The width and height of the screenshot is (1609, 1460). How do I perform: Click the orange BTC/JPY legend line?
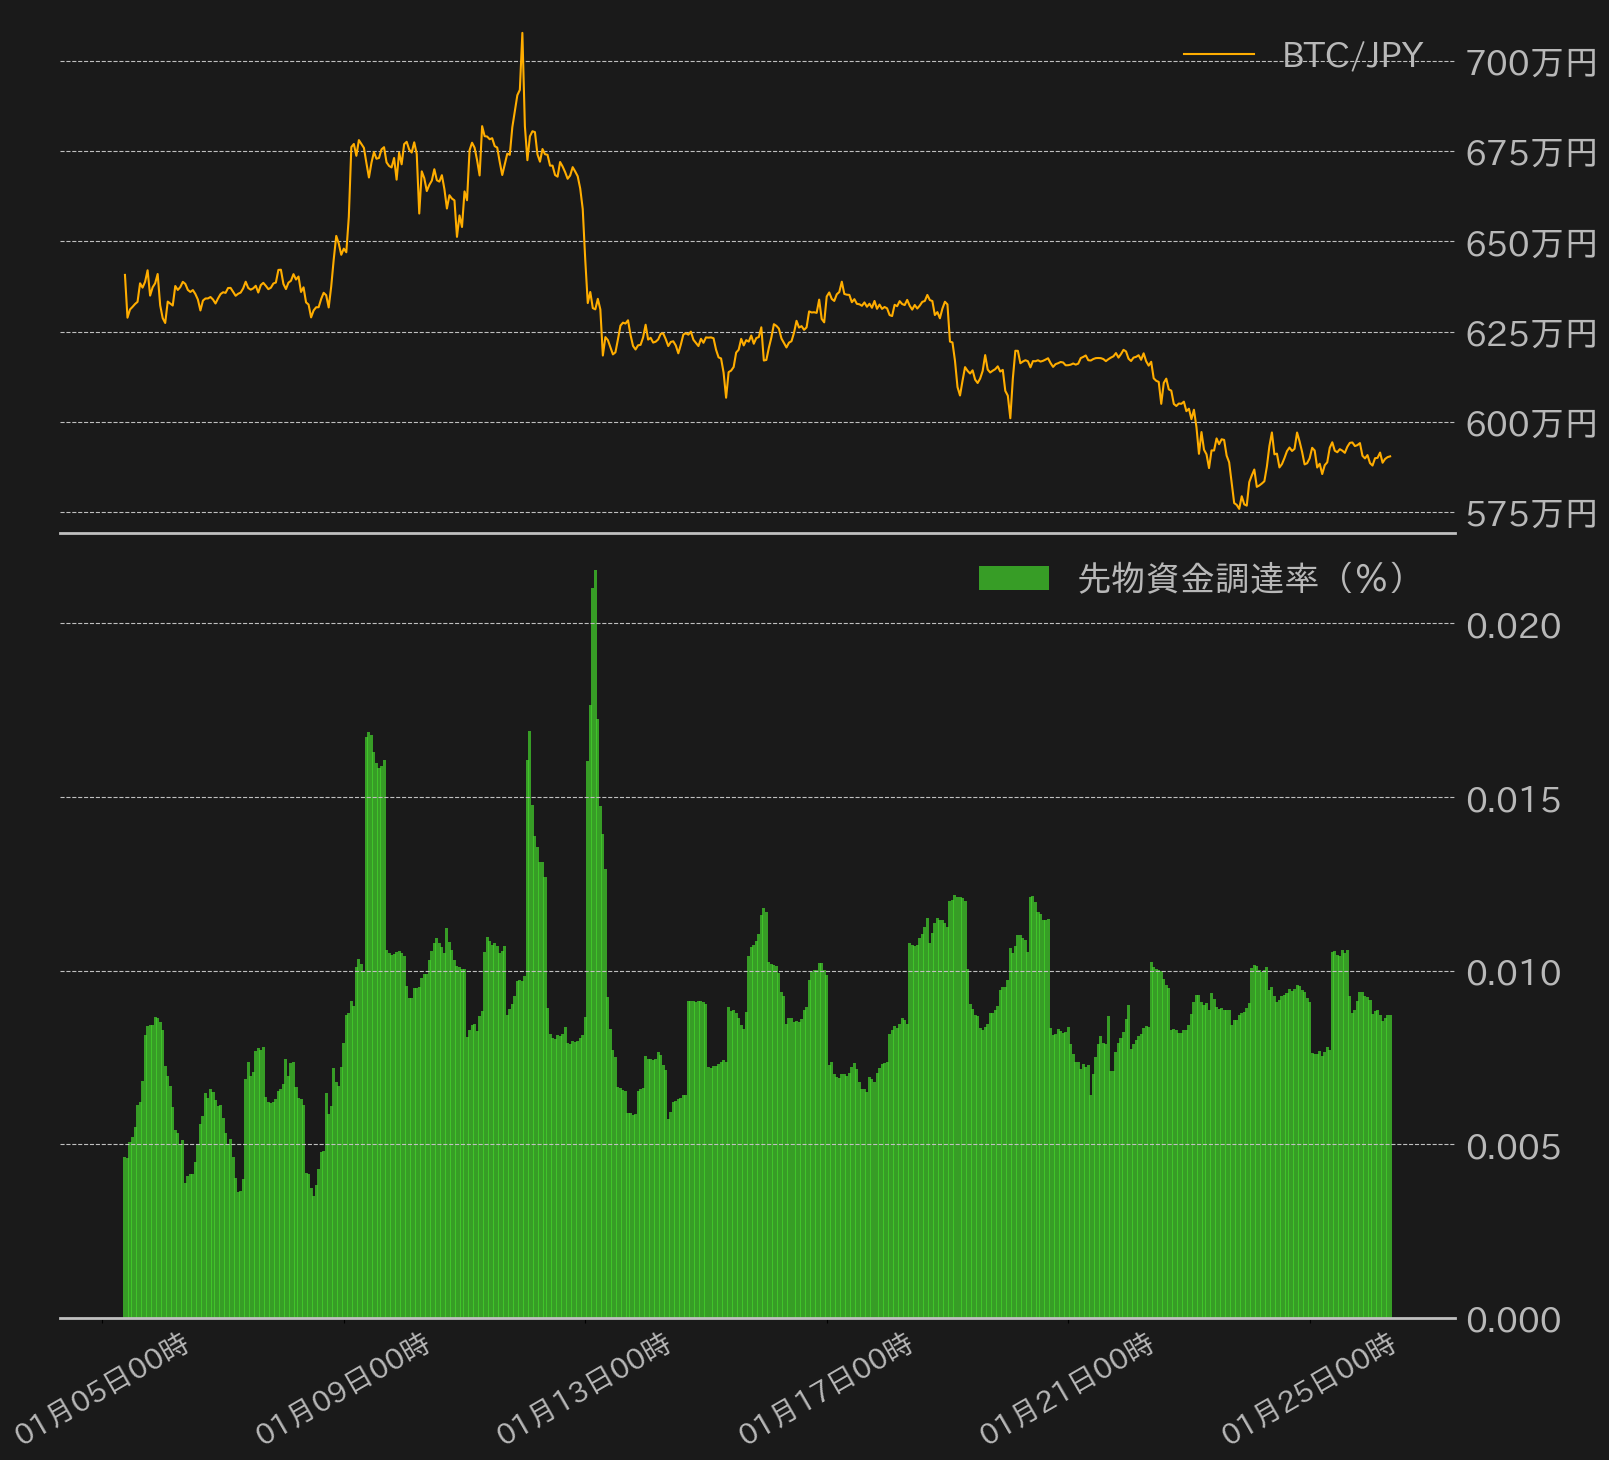[1218, 54]
